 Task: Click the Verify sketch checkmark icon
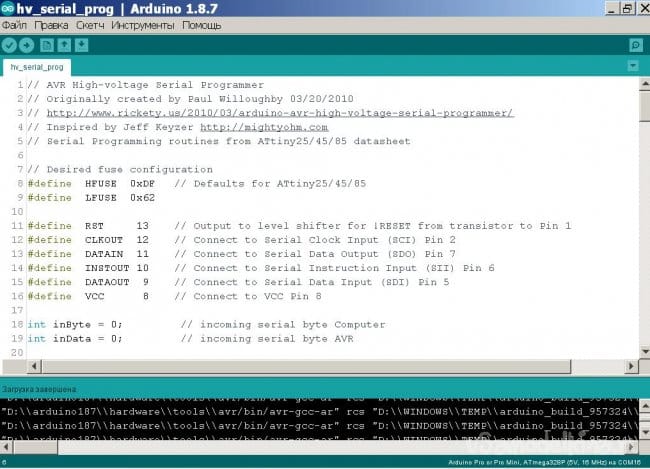click(x=9, y=45)
